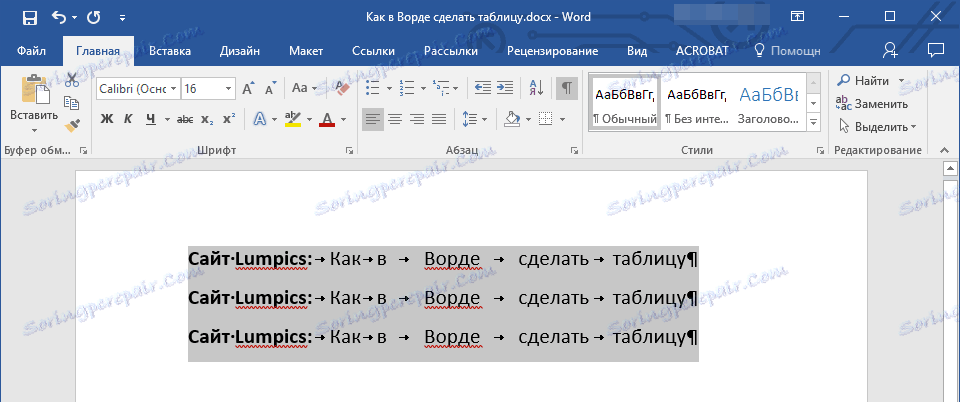This screenshot has width=960, height=402.
Task: Open the Вид tab
Action: click(x=637, y=51)
